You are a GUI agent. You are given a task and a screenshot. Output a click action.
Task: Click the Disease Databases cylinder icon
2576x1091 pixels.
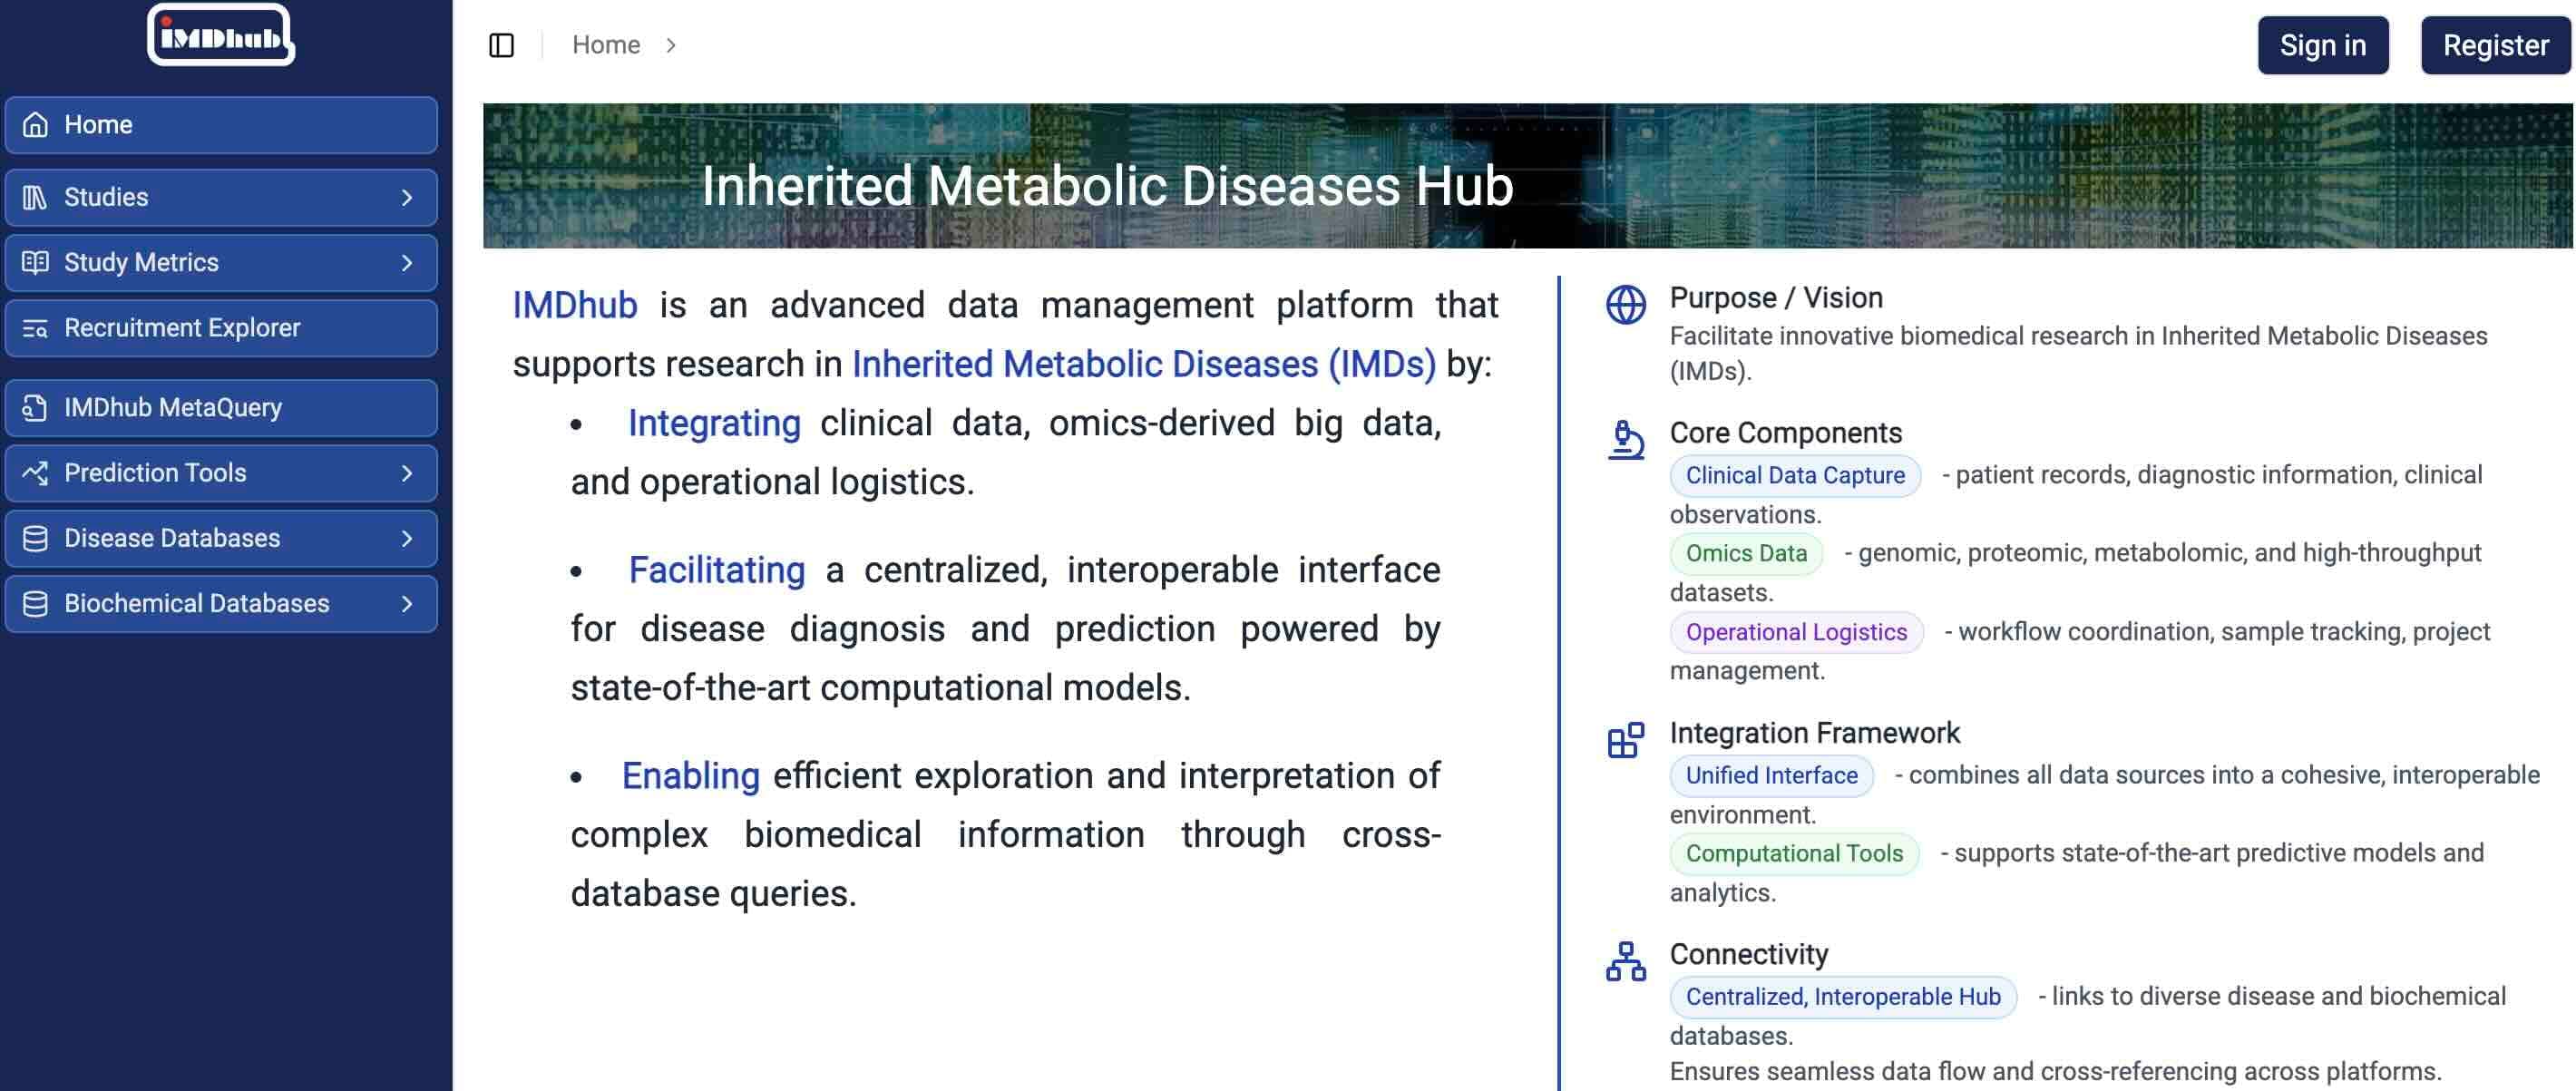point(36,538)
